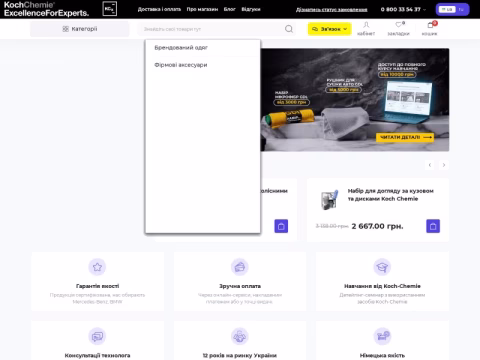Click the Навчання від Koch-Chemie graduation cap icon

click(x=382, y=267)
